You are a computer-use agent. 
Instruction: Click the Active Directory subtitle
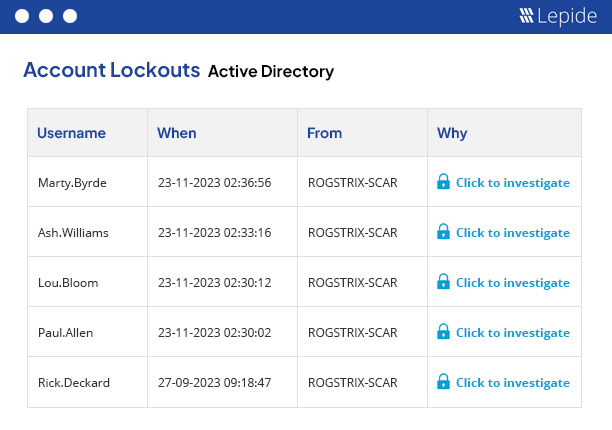(271, 71)
